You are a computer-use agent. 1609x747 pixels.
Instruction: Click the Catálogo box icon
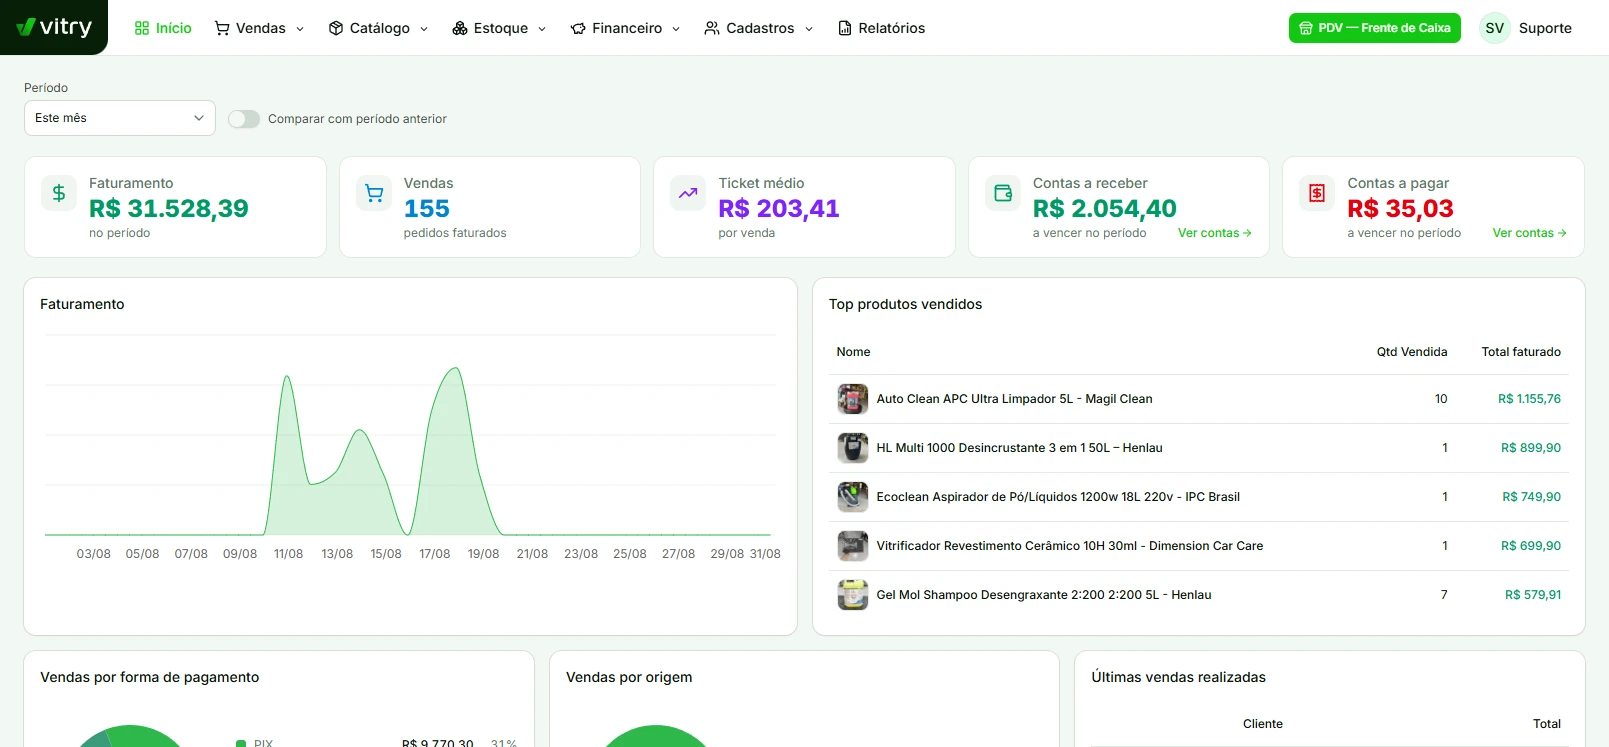tap(336, 28)
